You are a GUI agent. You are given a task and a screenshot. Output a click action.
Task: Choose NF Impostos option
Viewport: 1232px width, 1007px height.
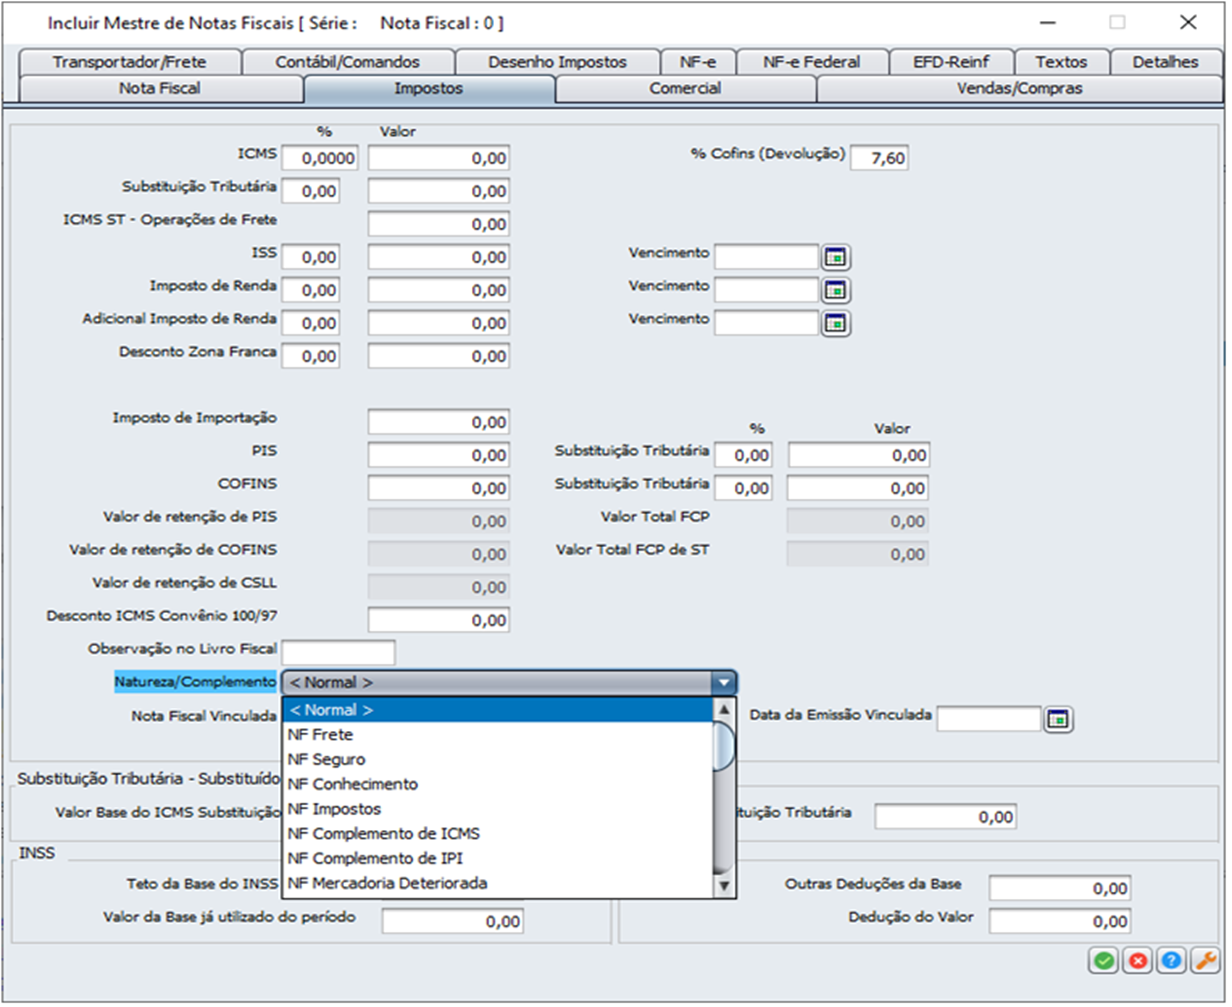[x=498, y=809]
